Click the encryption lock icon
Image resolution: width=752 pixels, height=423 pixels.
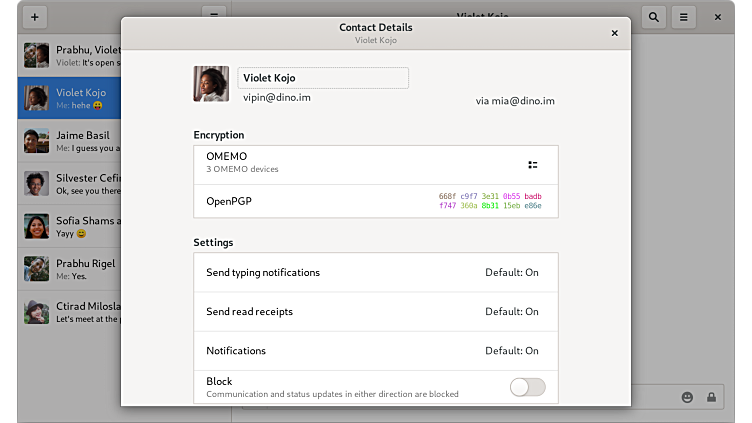(x=712, y=397)
